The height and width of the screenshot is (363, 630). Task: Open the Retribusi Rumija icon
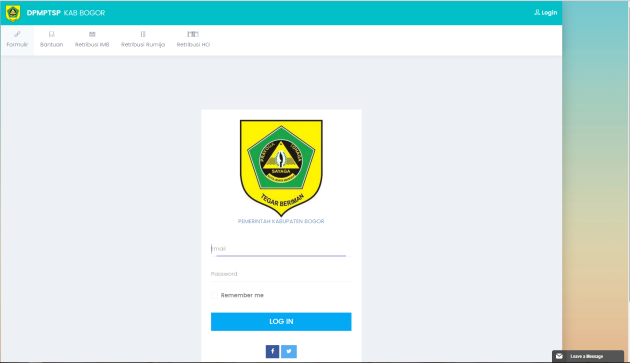[143, 34]
